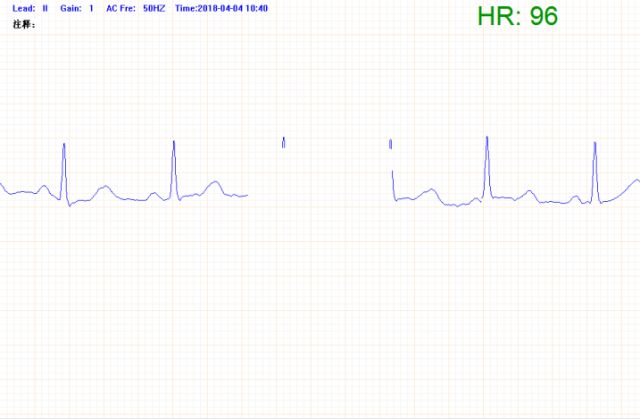
Task: Click the green 'HR: 96' reading
Action: tap(518, 16)
